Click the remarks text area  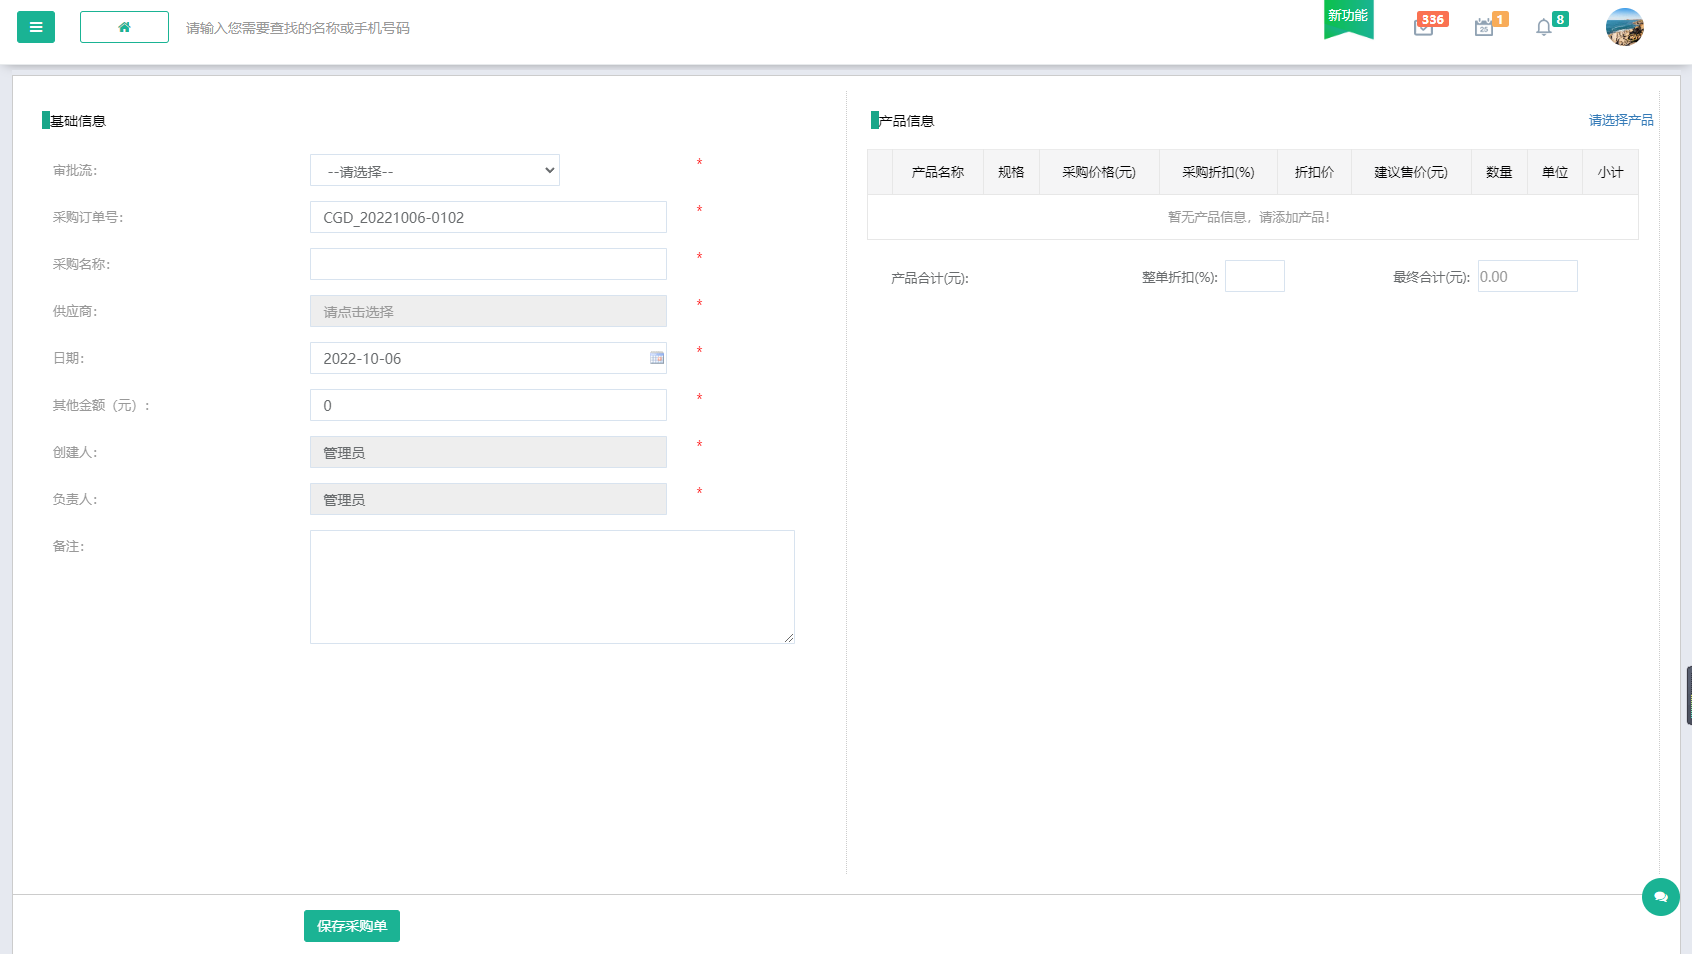coord(552,587)
